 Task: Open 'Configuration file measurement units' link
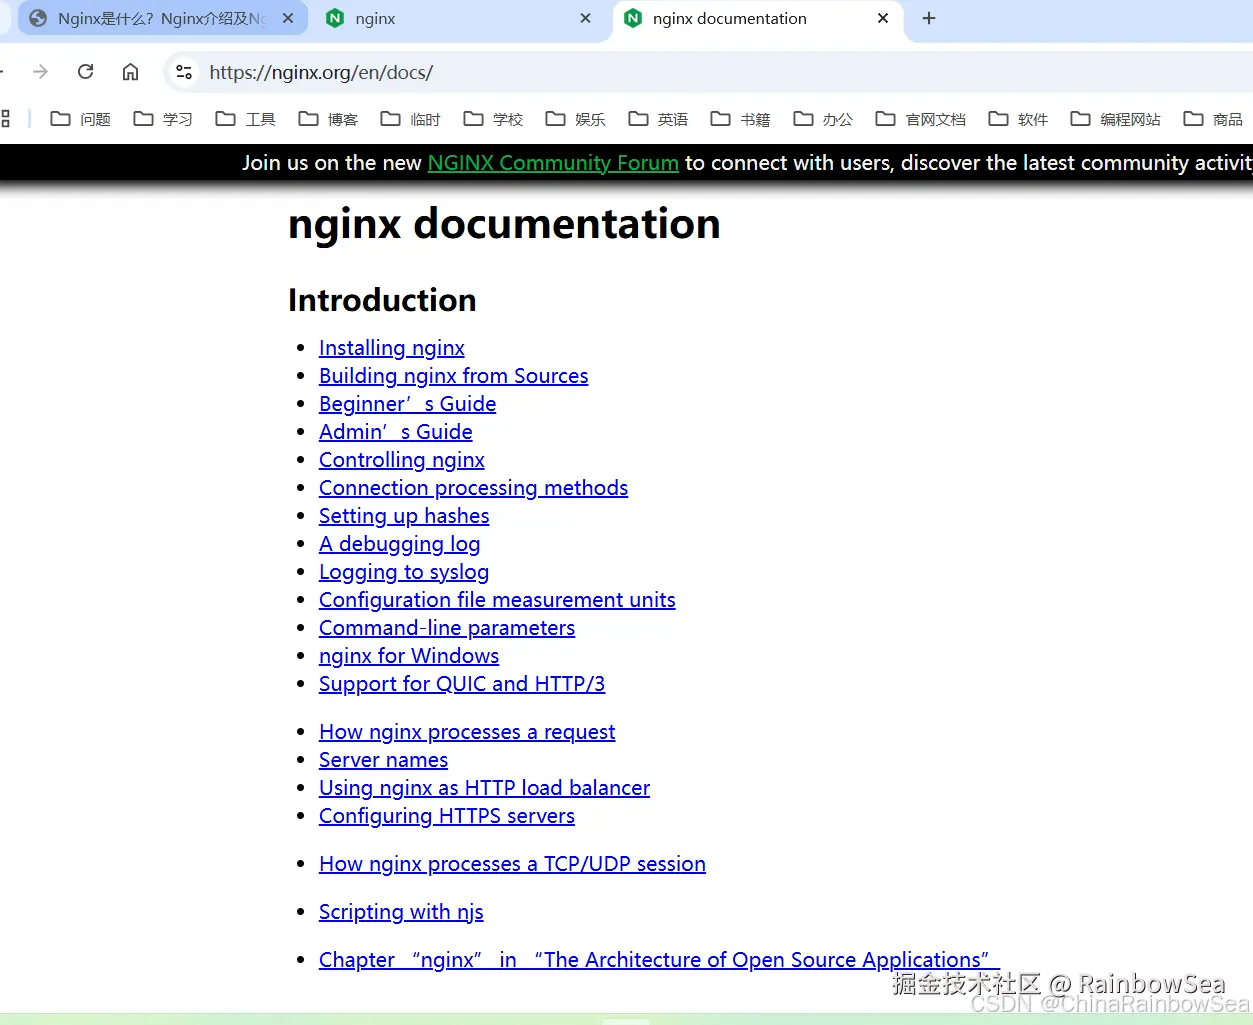point(497,600)
